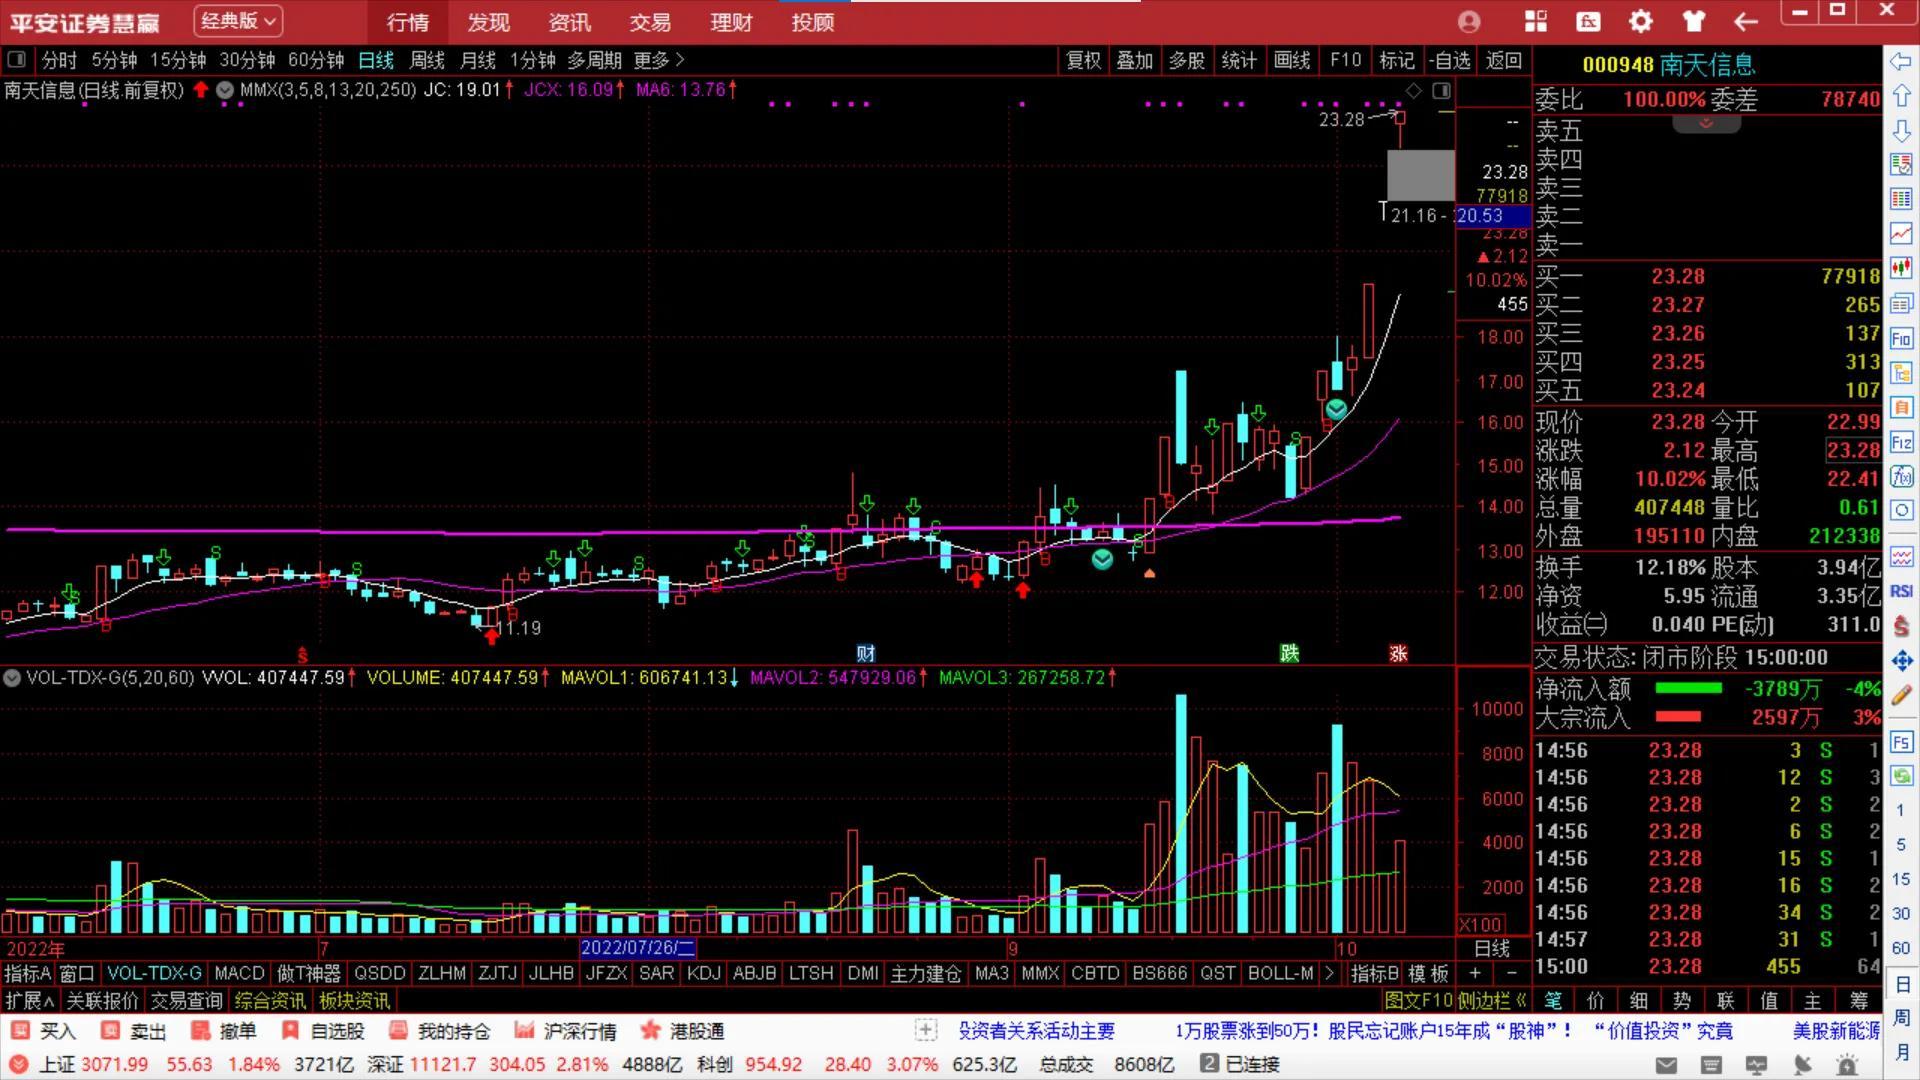Toggle 侧边栏 sidebar collapse

tap(1491, 1000)
